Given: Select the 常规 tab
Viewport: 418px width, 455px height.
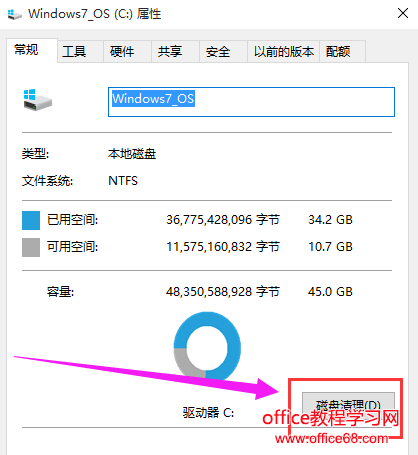Looking at the screenshot, I should 32,50.
